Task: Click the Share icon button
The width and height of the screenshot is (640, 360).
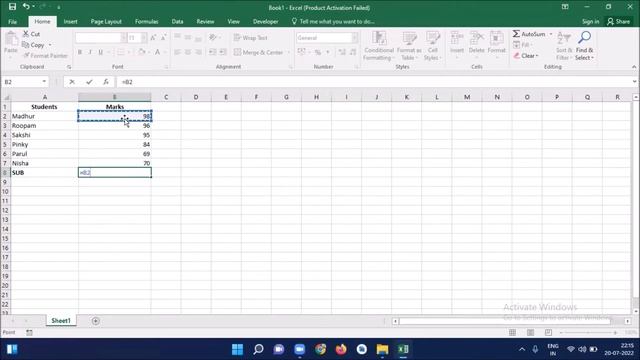Action: [618, 22]
